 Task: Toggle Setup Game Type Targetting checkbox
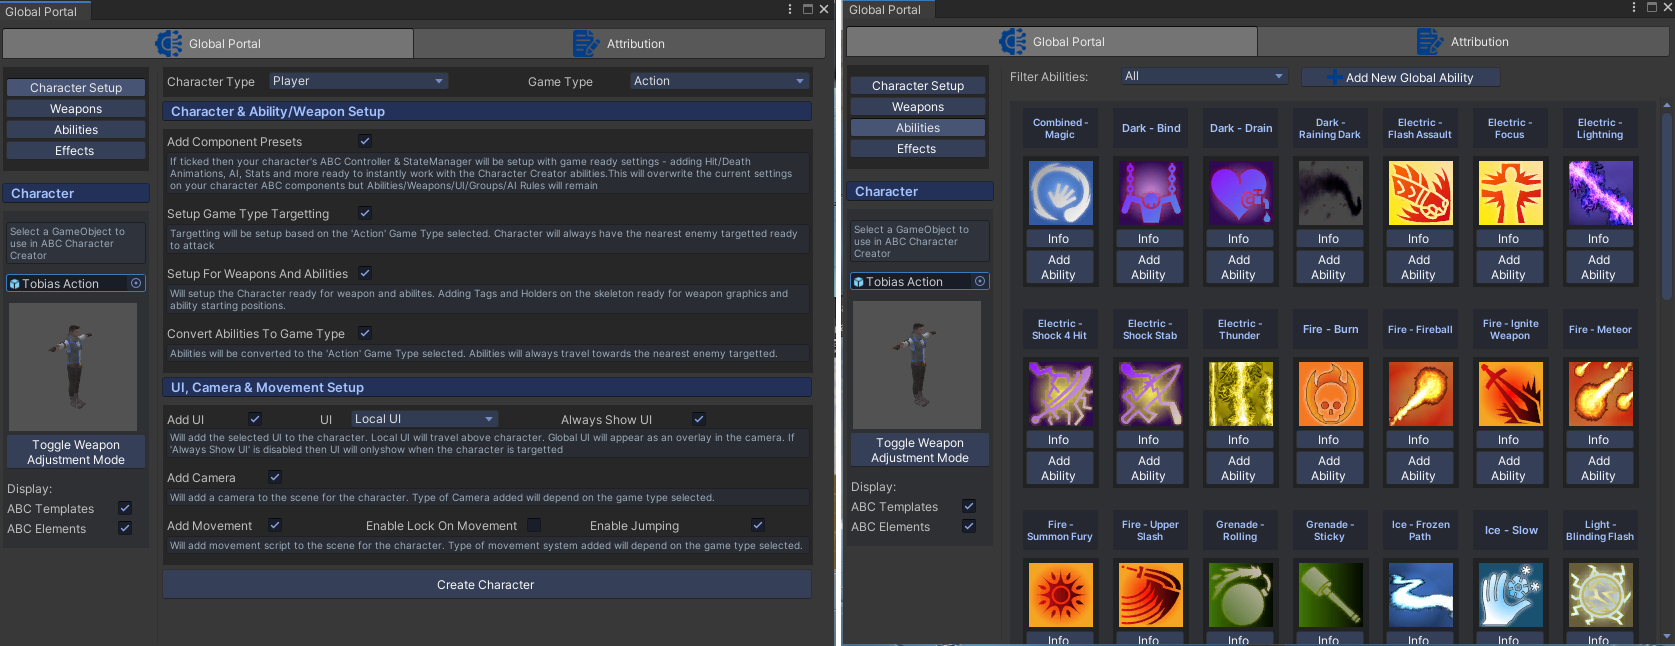365,213
